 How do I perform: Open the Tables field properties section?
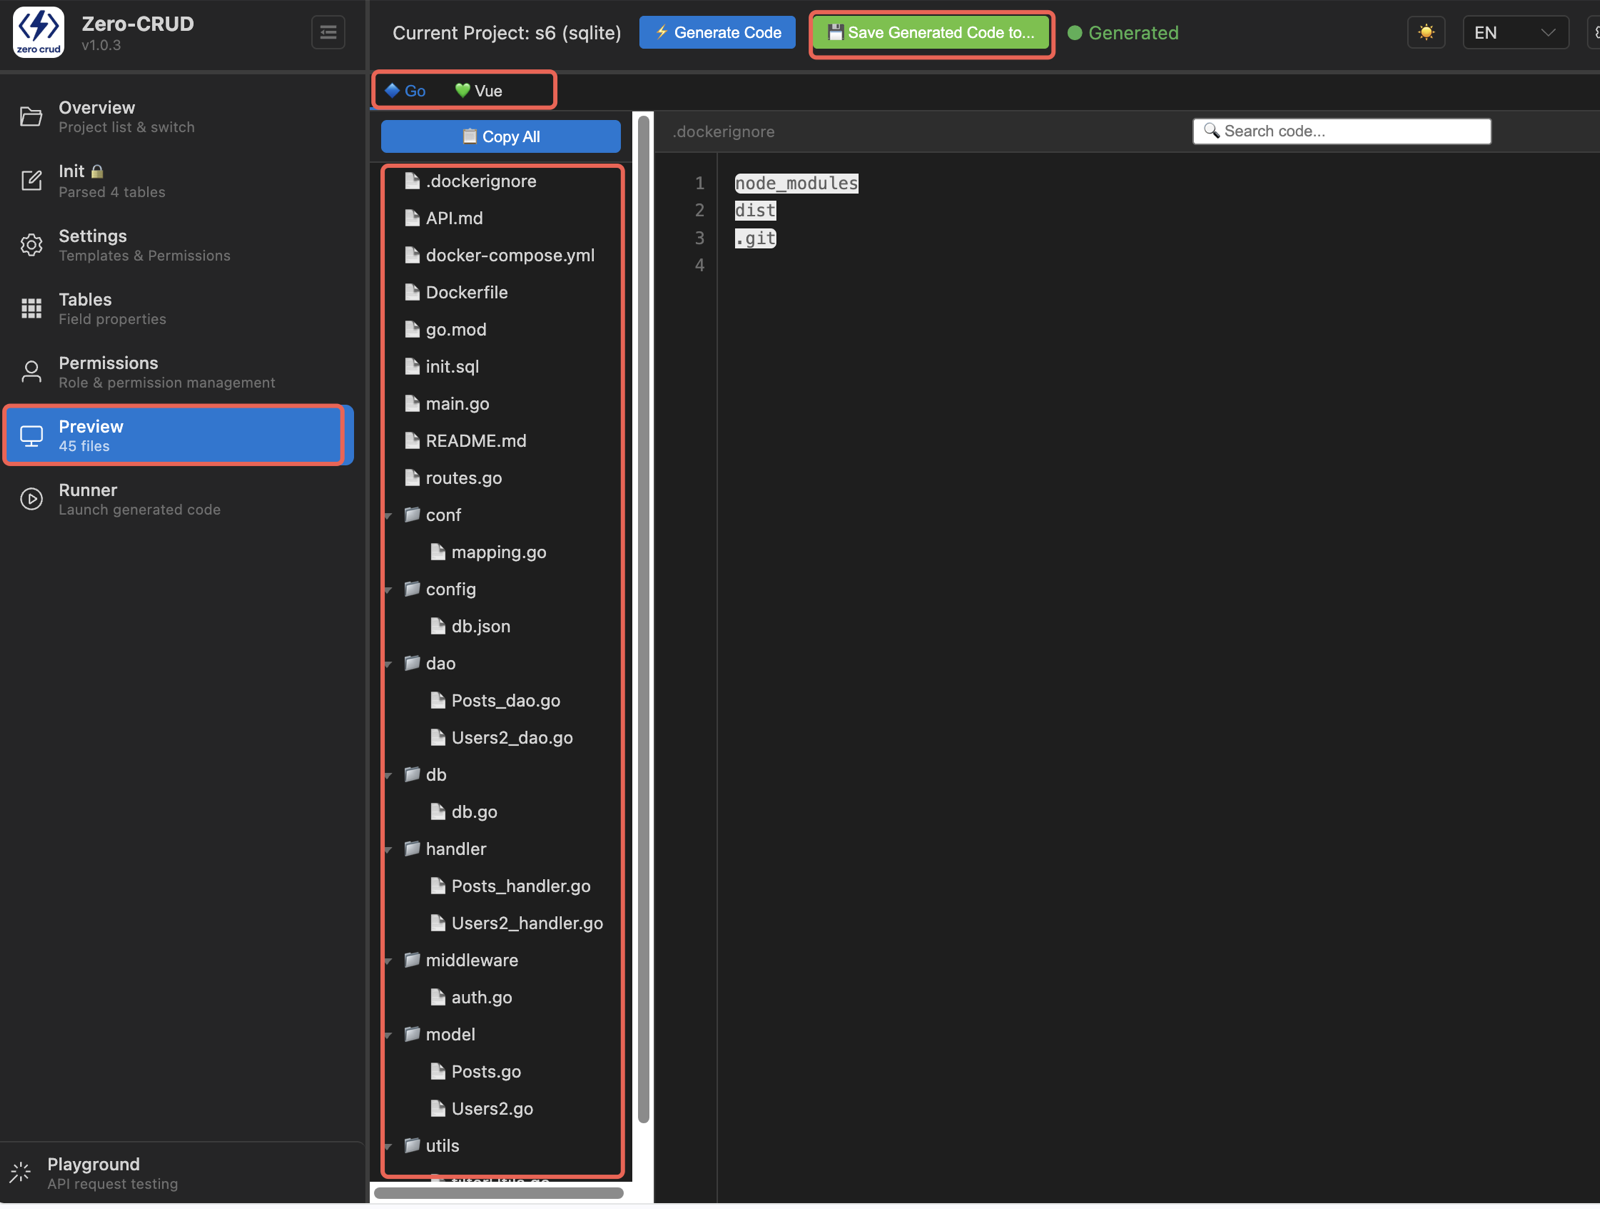coord(182,309)
